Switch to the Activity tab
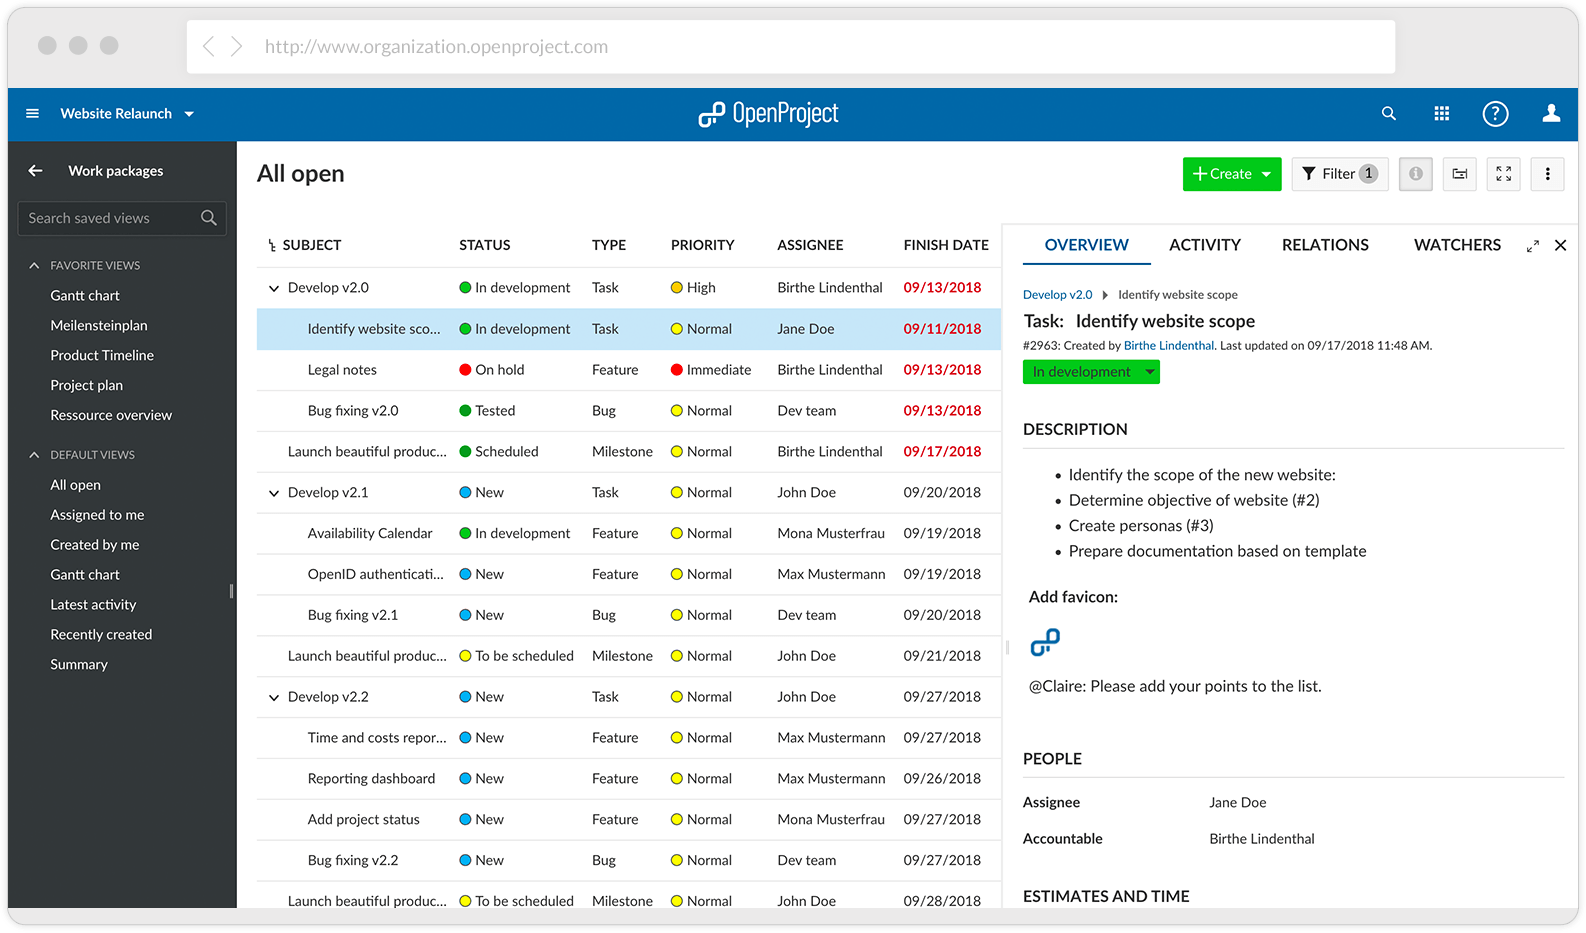 coord(1204,245)
